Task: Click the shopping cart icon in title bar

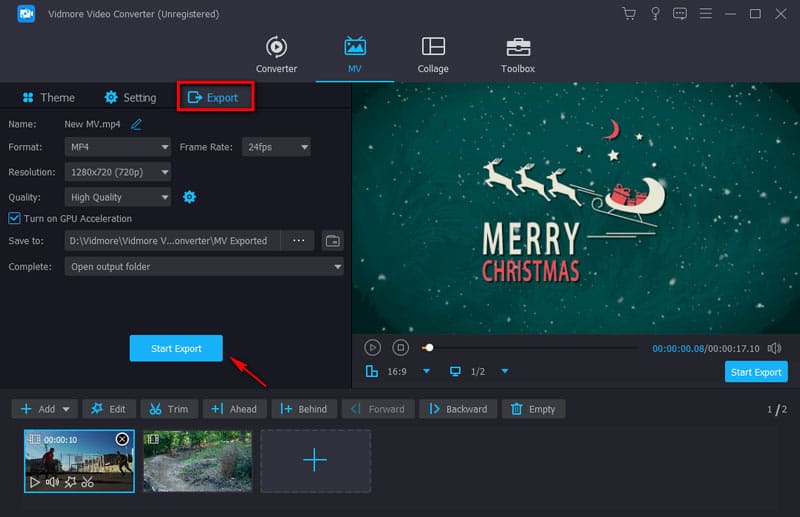Action: click(x=628, y=14)
